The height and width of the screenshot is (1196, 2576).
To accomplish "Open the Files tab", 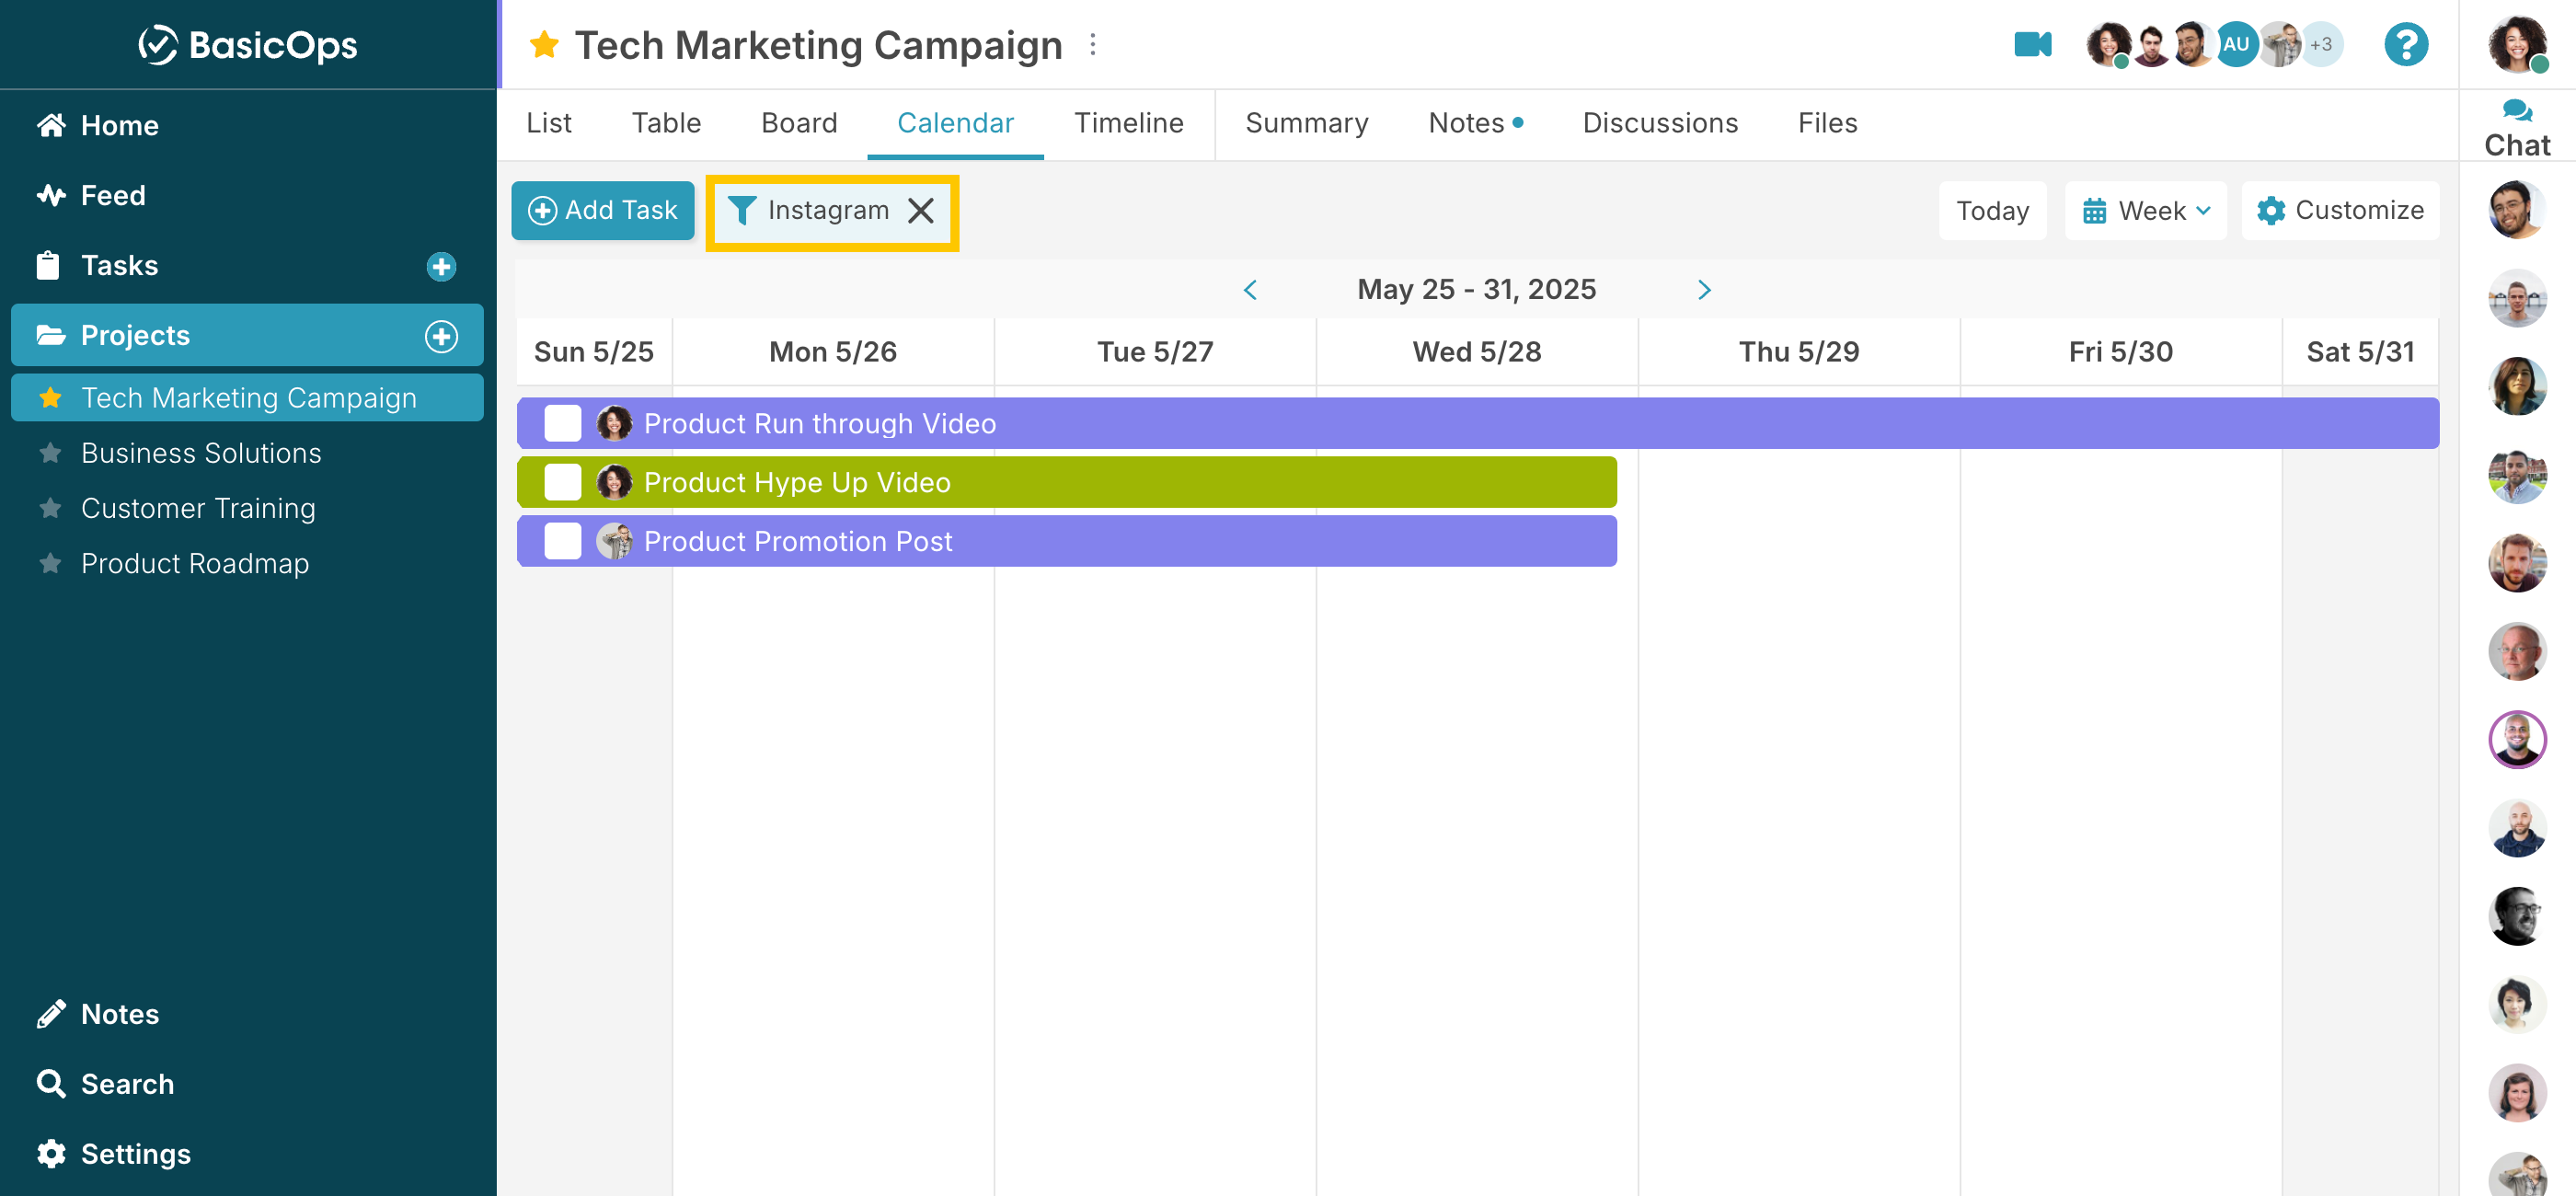I will pyautogui.click(x=1827, y=123).
